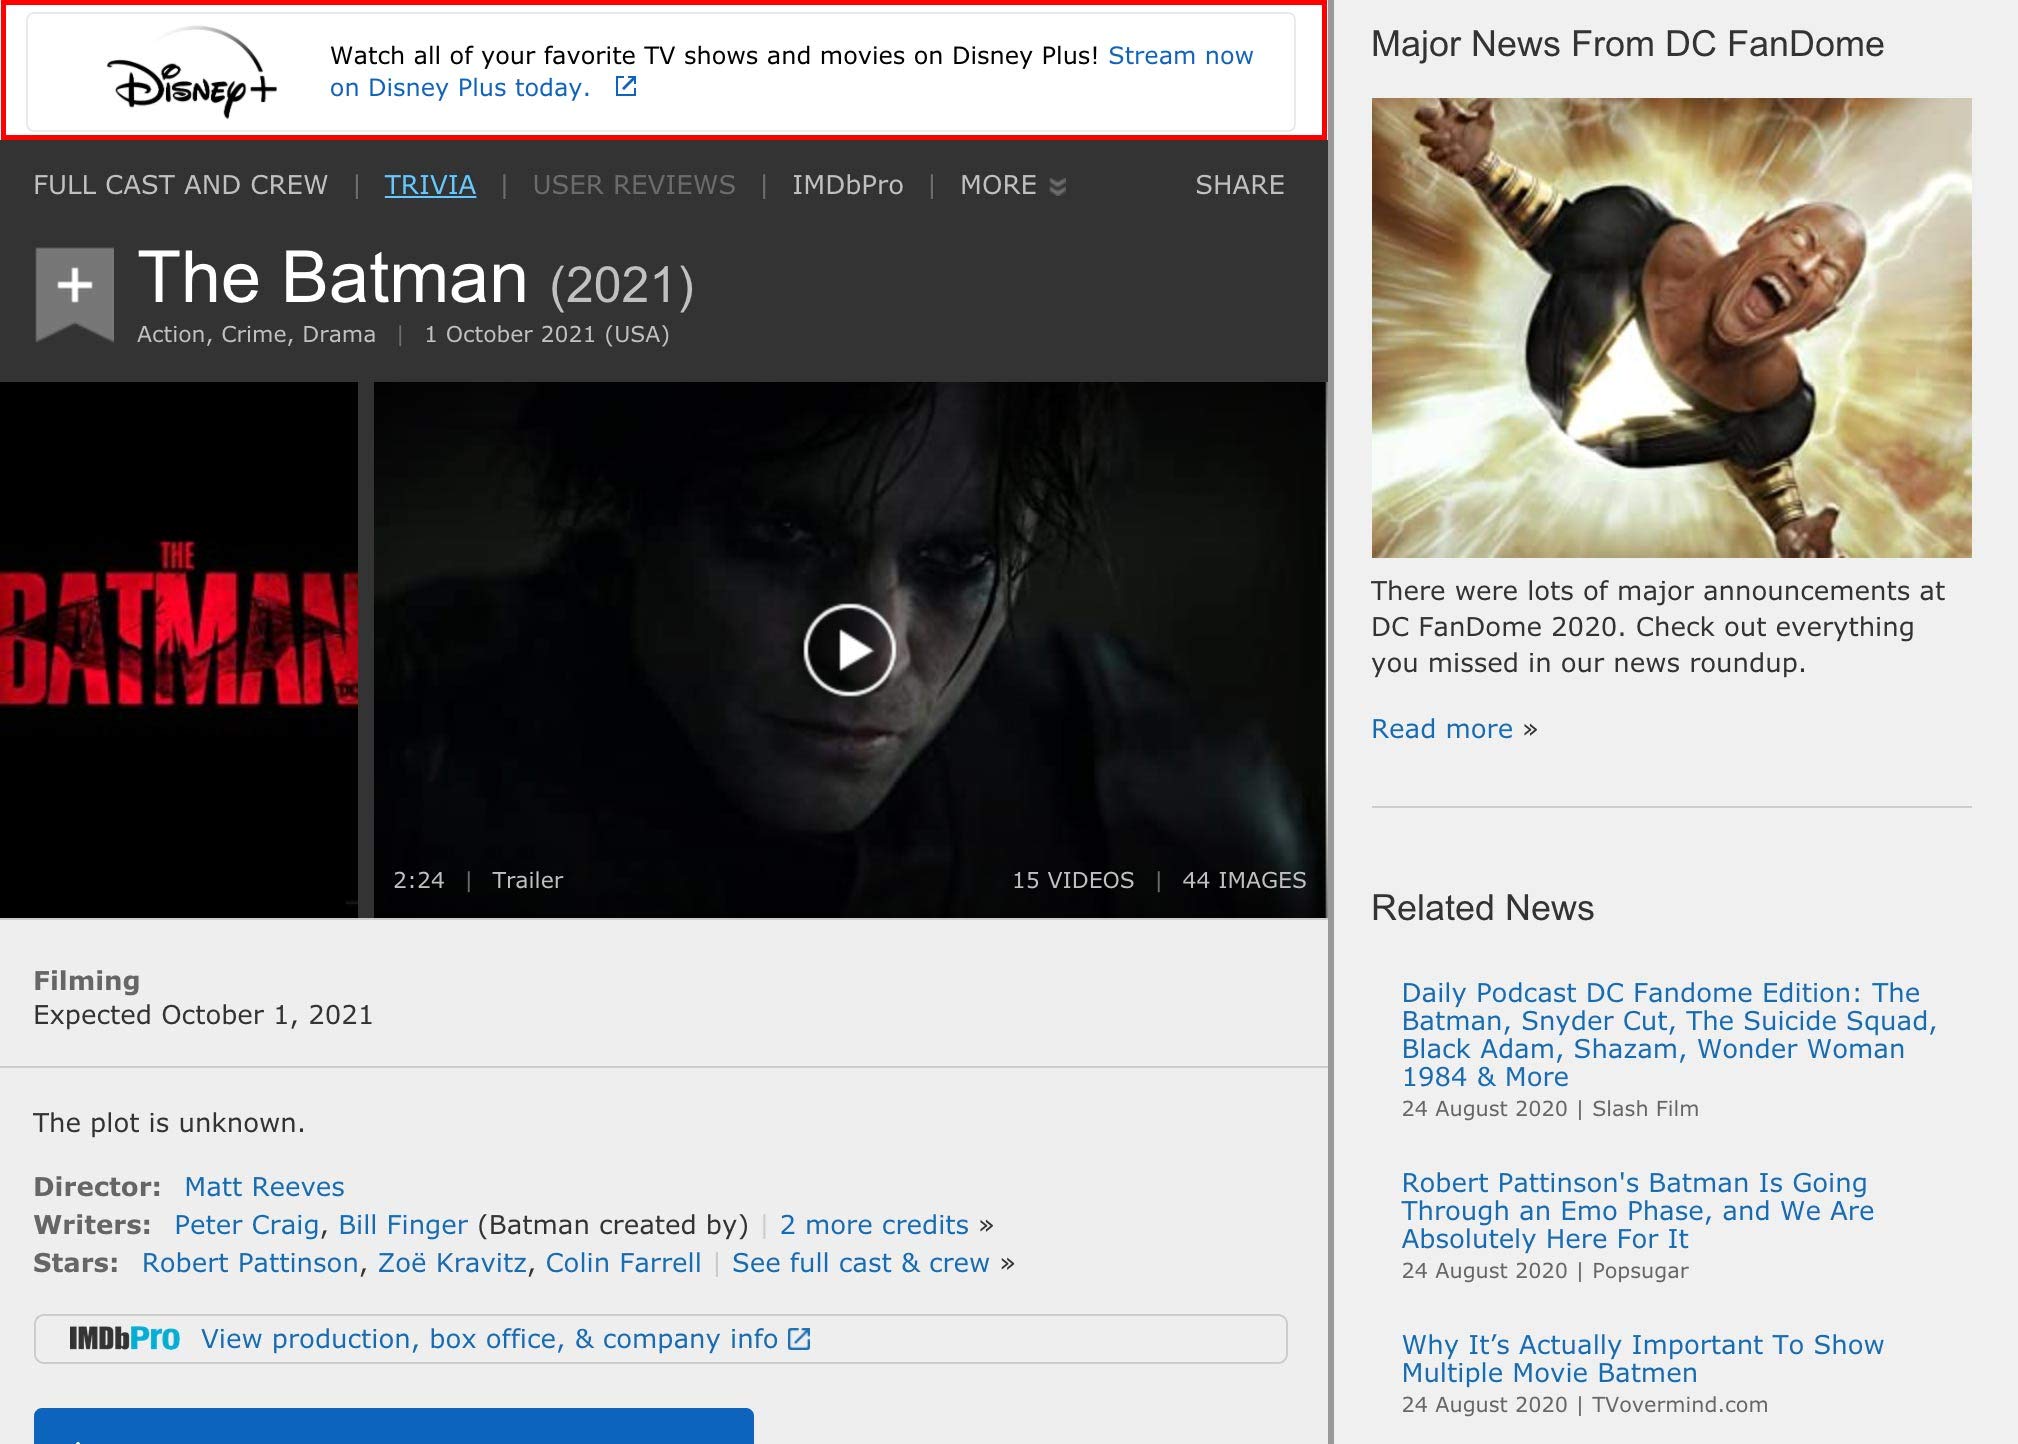Open the 44 IMAGES gallery
Screen dimensions: 2018x1444
(1244, 880)
